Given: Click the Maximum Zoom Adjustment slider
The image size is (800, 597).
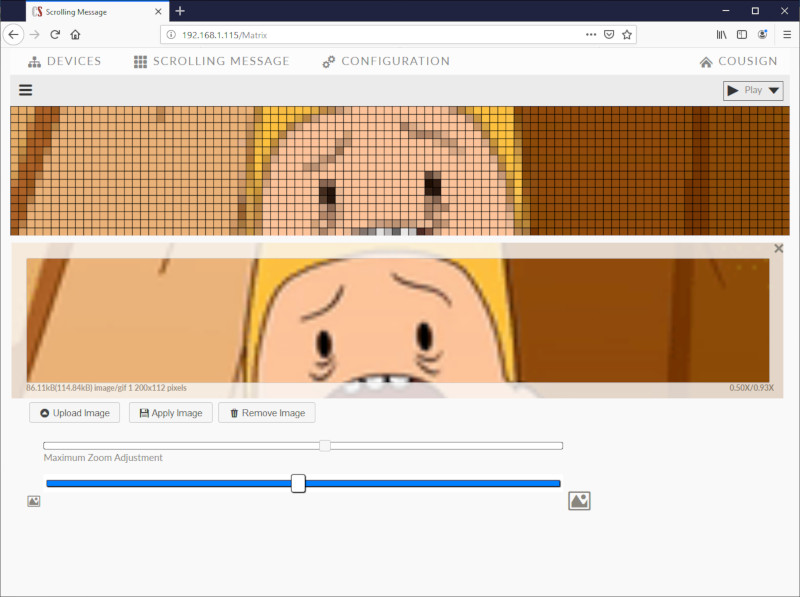Looking at the screenshot, I should (303, 446).
